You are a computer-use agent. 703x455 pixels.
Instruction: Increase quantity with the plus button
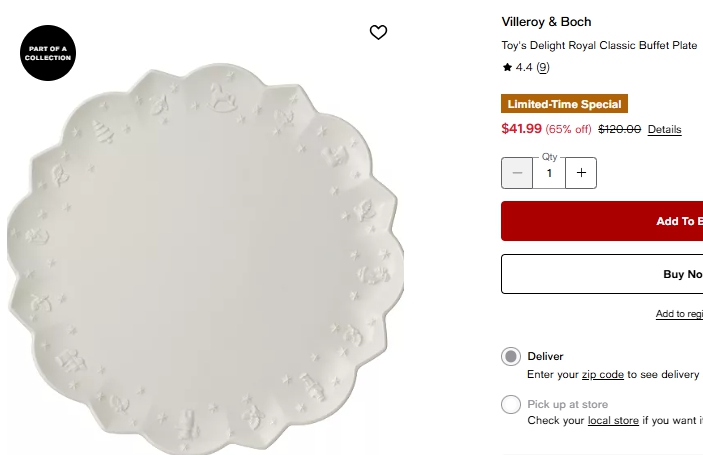click(581, 172)
